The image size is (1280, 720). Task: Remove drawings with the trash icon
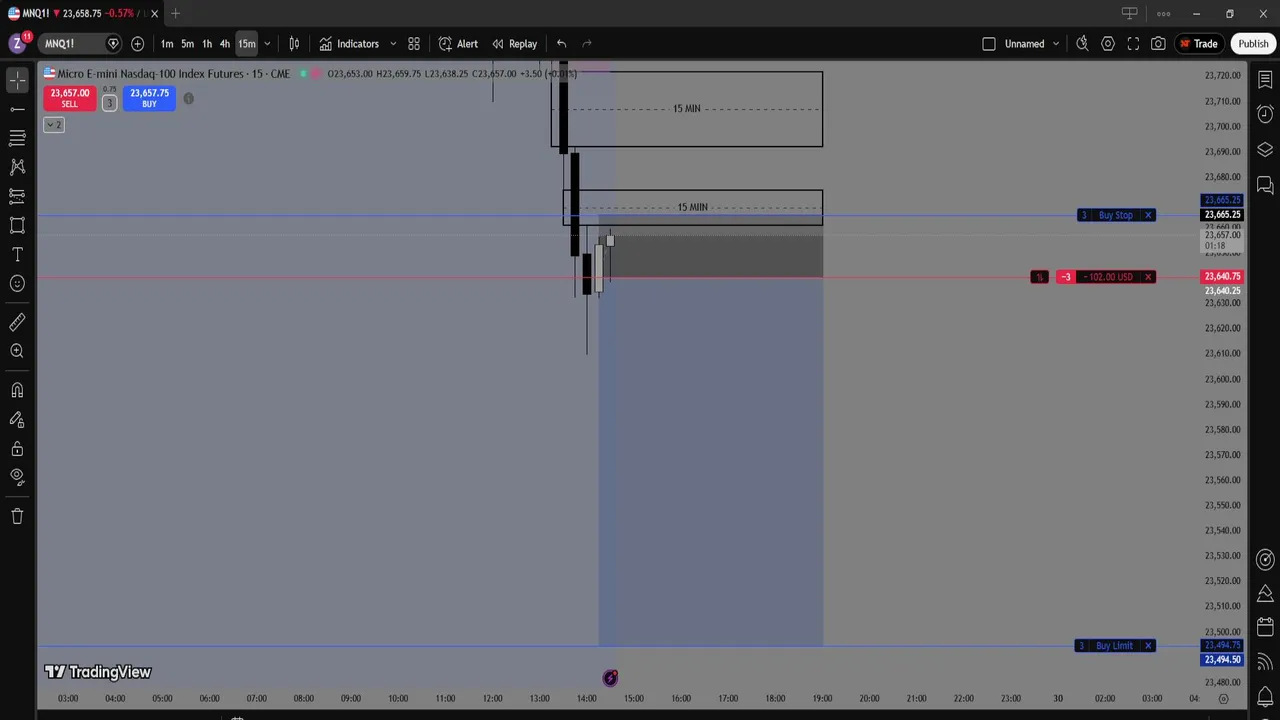pos(17,516)
